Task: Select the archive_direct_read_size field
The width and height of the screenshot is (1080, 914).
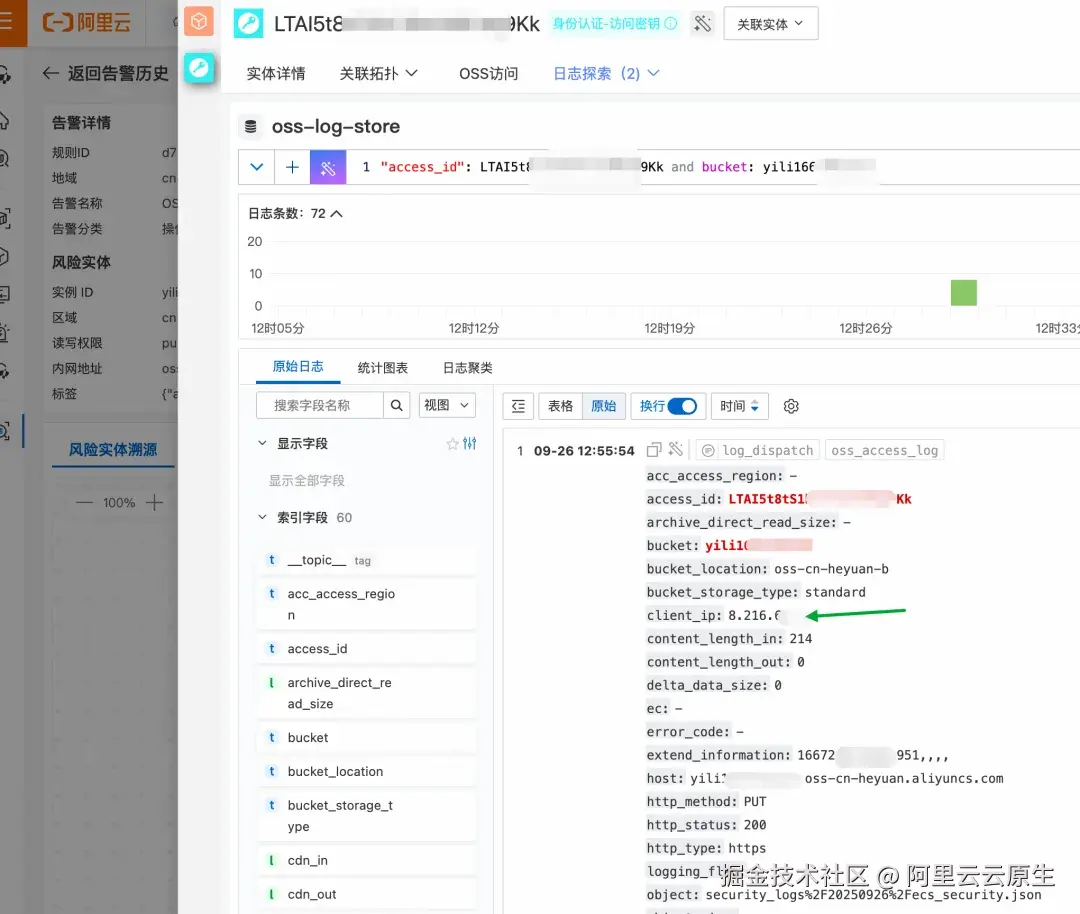Action: click(366, 693)
